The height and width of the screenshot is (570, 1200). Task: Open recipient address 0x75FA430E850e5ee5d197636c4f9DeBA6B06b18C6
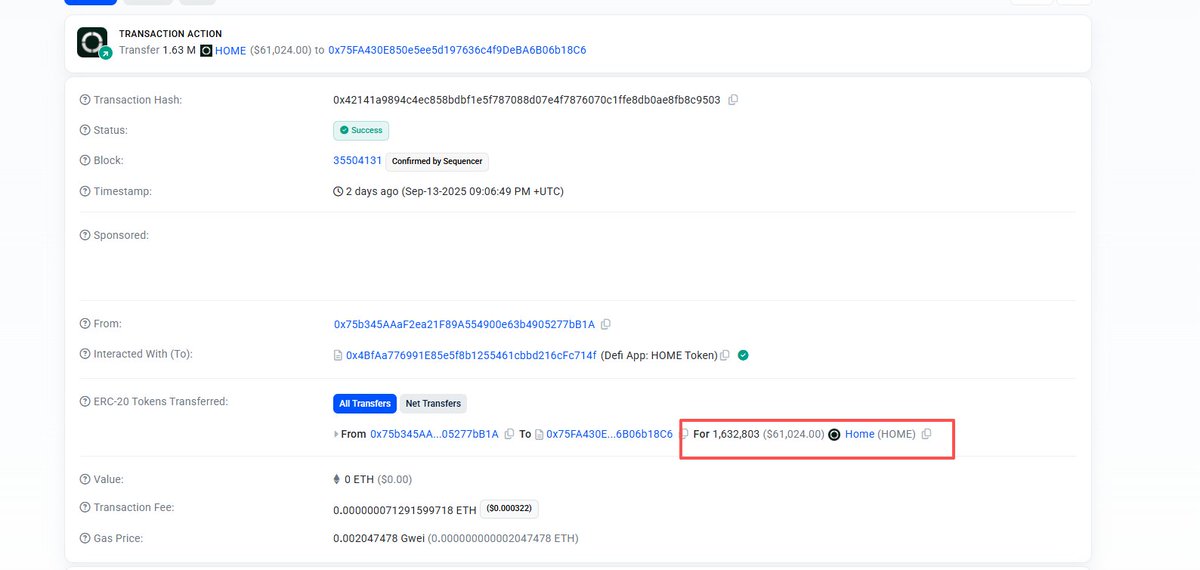click(457, 50)
